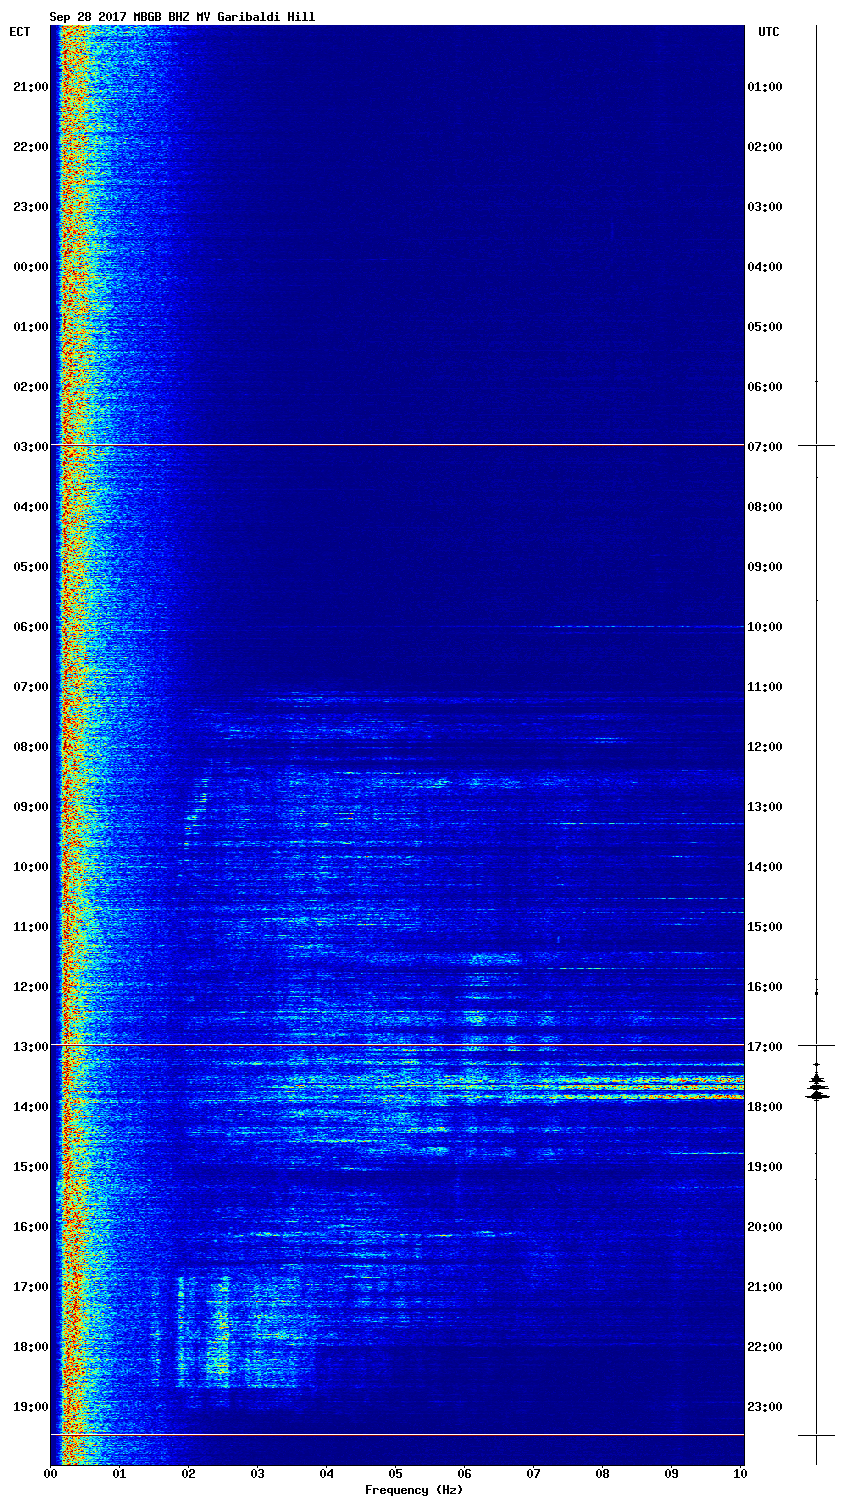Choose the 11:00 UTC time label
Image resolution: width=852 pixels, height=1500 pixels.
[x=765, y=687]
